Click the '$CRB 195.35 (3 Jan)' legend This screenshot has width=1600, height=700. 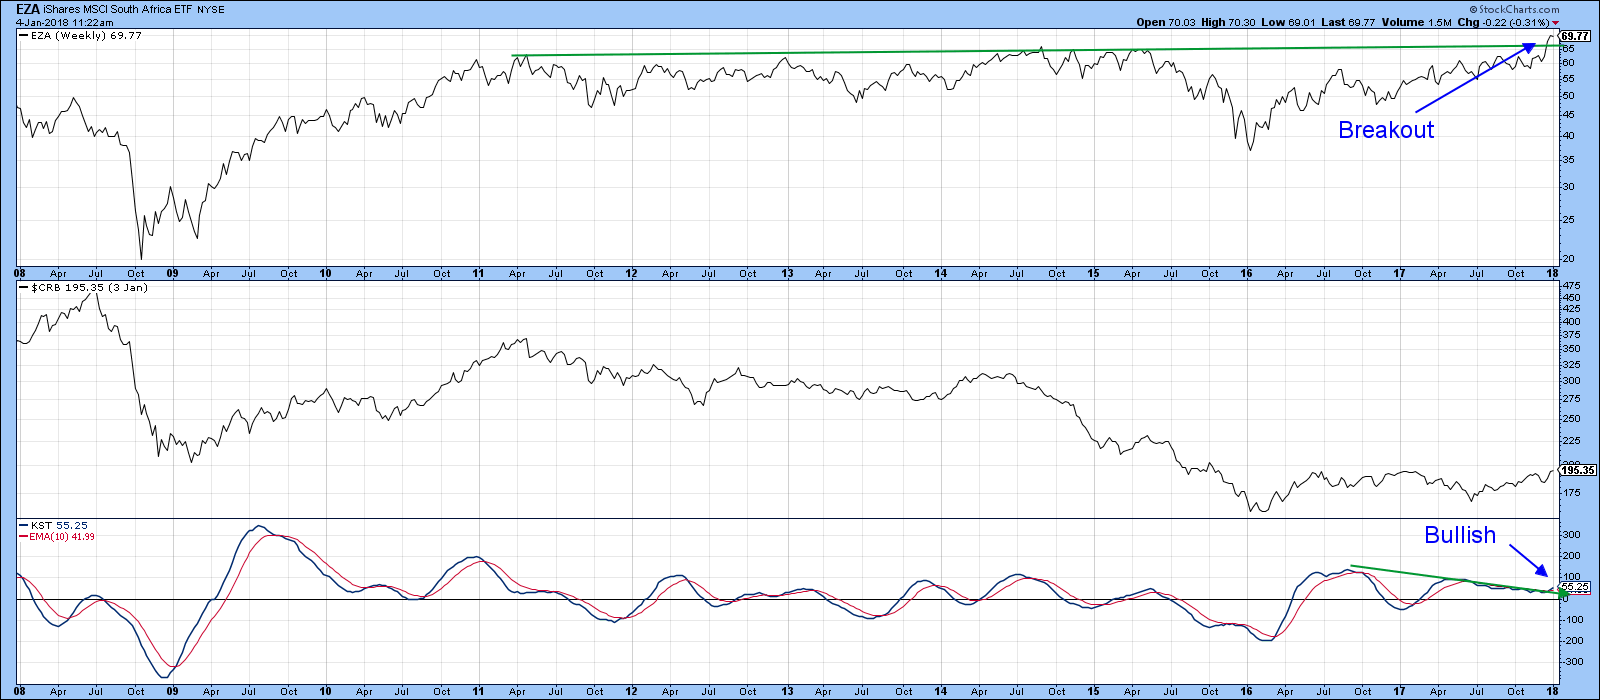[x=84, y=288]
